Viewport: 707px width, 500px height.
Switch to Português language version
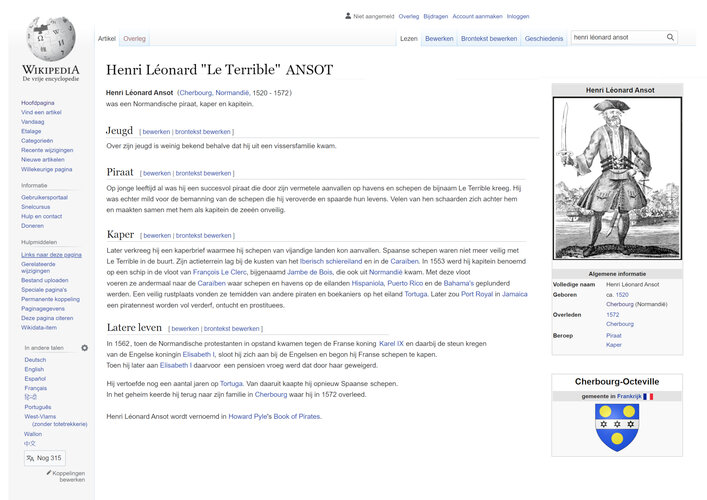pos(38,407)
